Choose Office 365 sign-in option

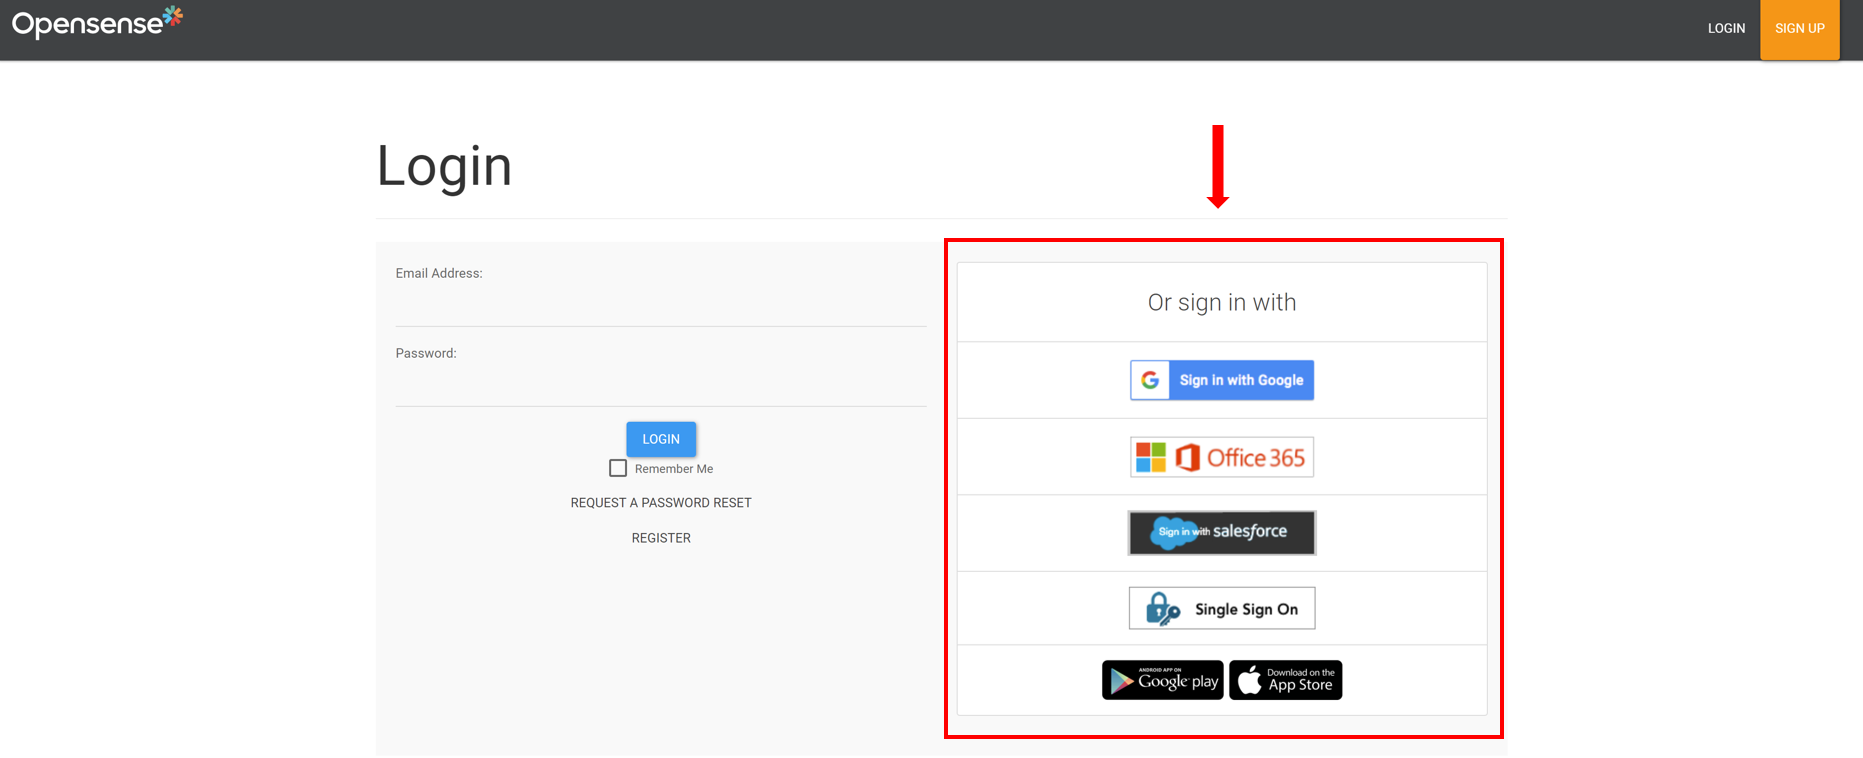pos(1222,457)
